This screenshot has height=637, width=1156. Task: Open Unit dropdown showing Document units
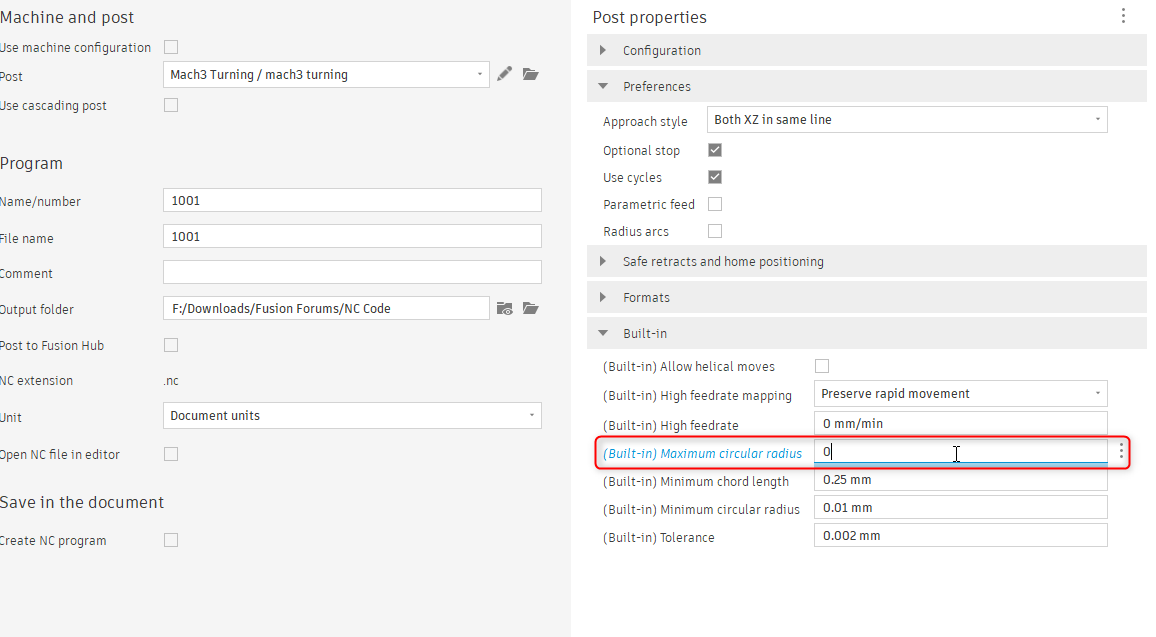coord(352,416)
